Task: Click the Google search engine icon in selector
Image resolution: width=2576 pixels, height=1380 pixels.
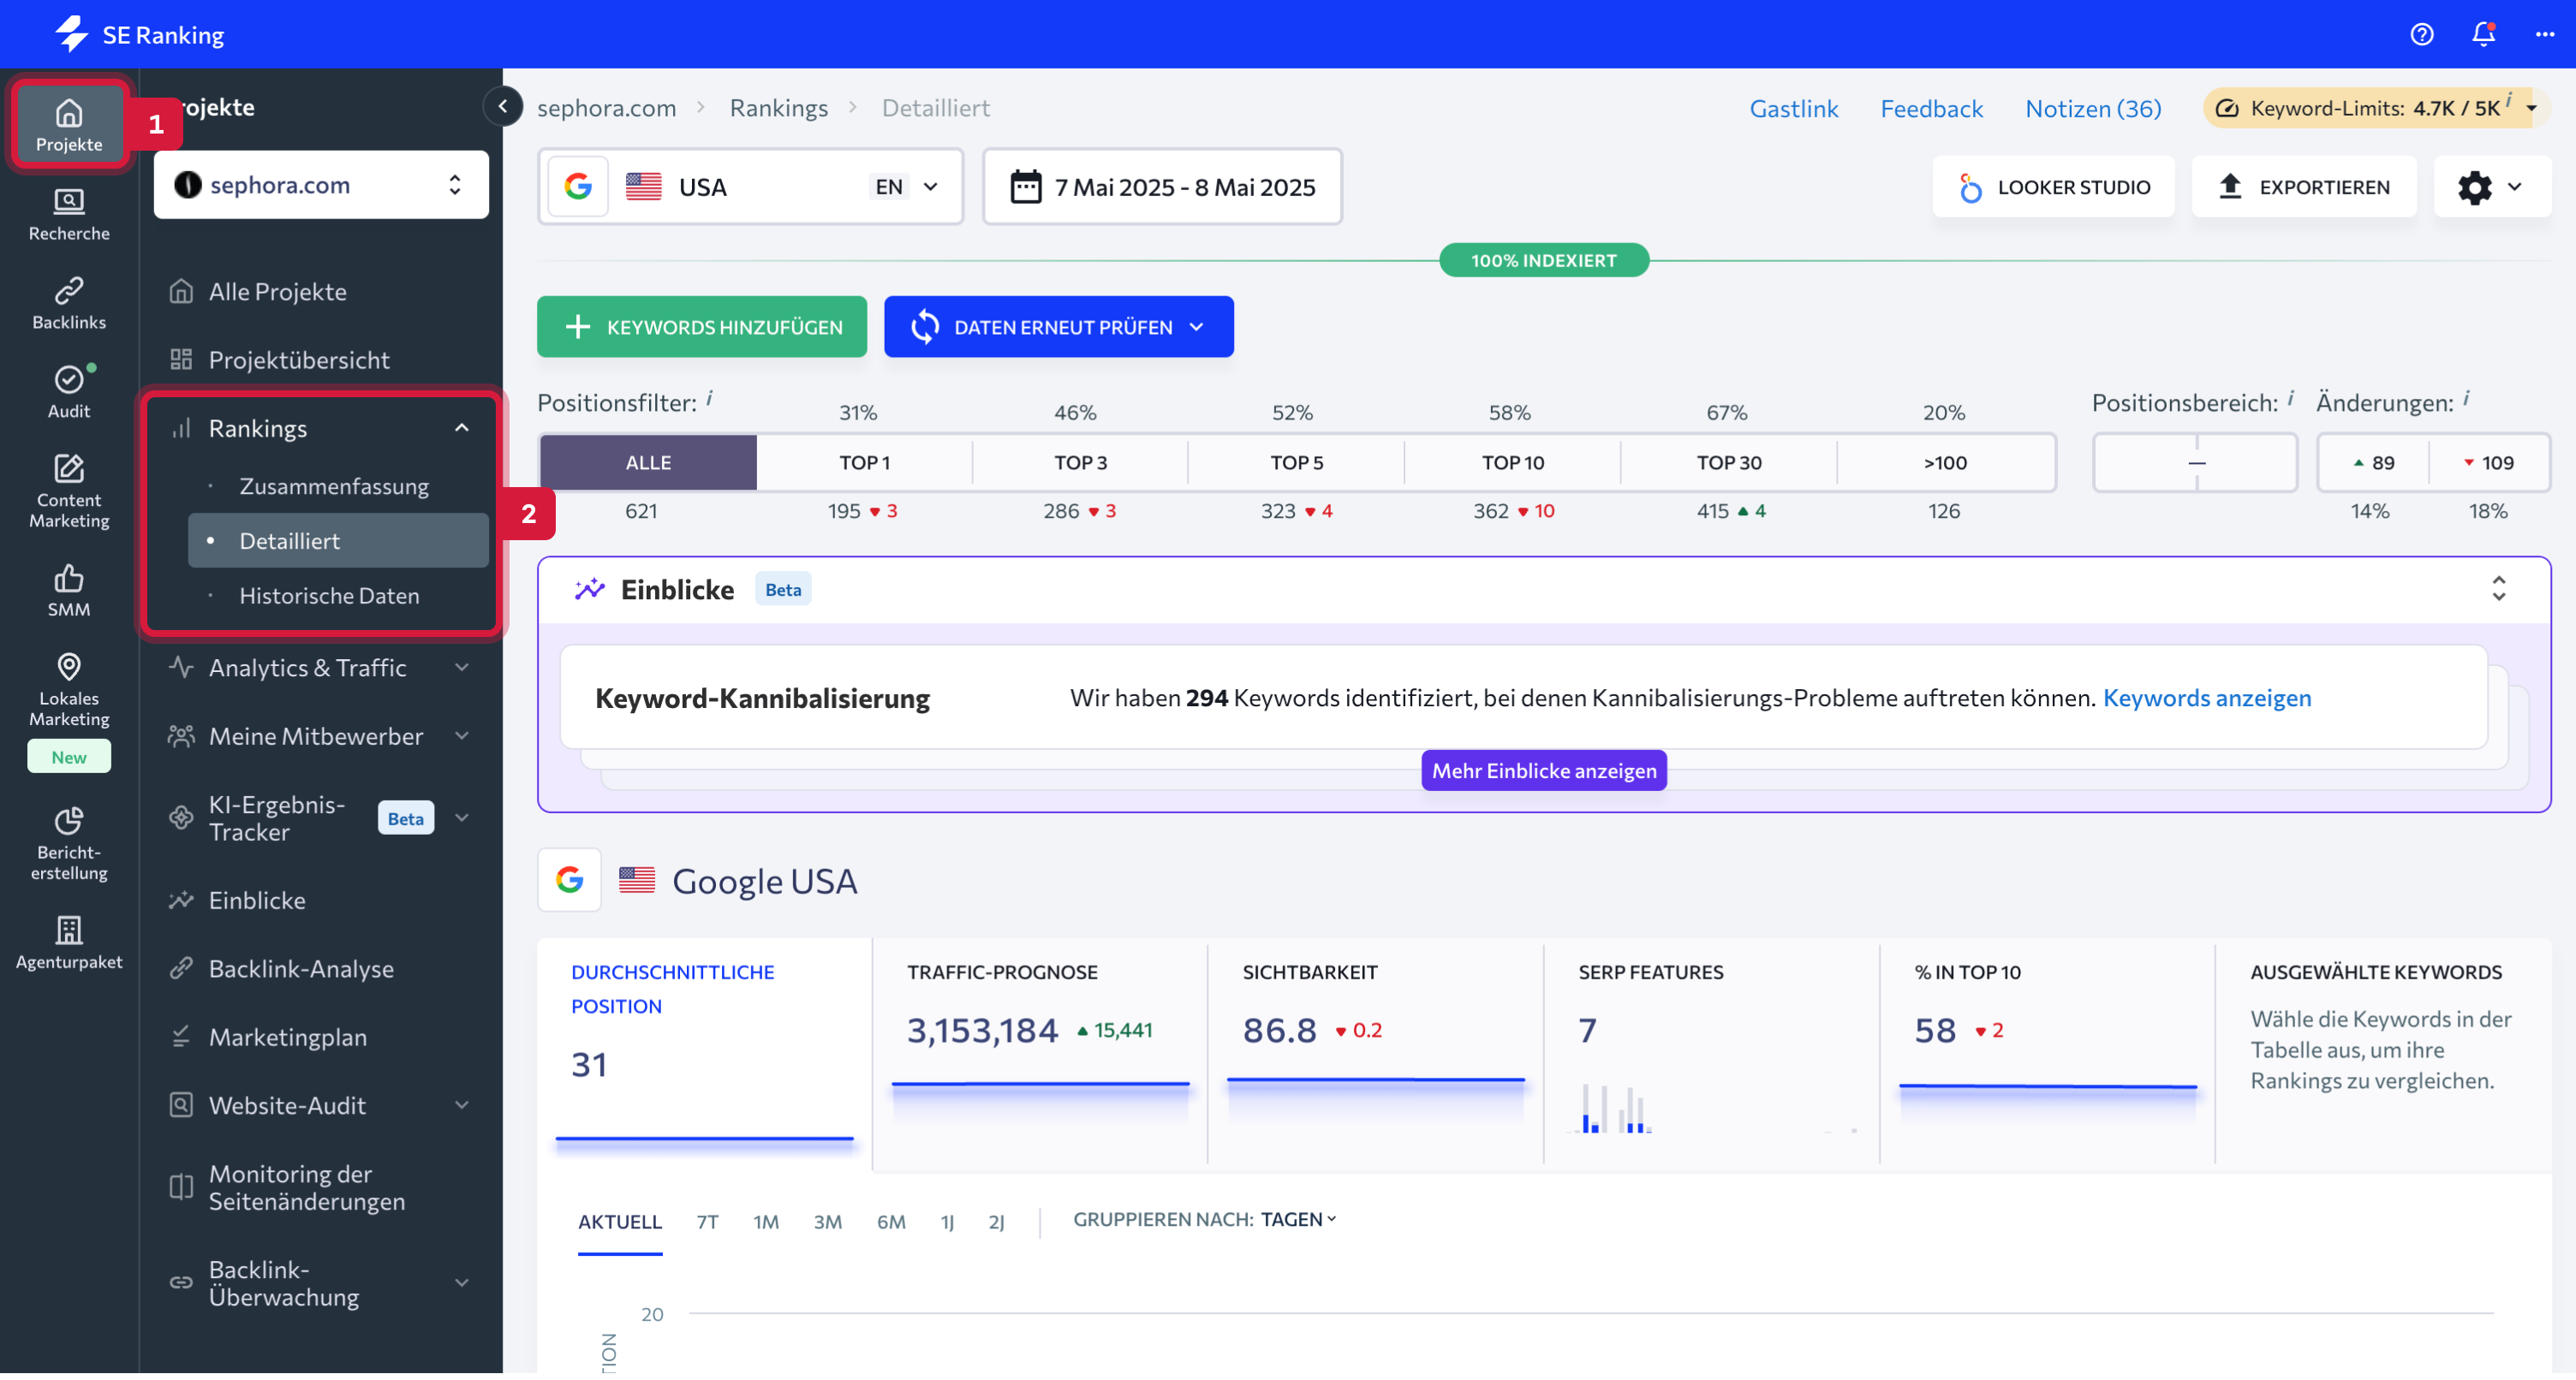Action: click(578, 187)
